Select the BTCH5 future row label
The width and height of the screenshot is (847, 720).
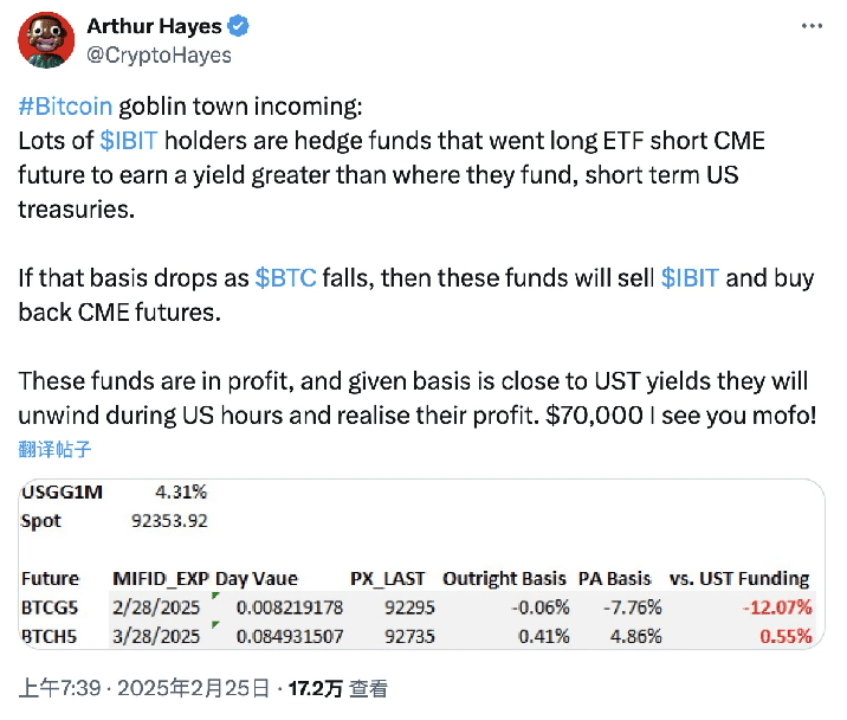coord(49,635)
